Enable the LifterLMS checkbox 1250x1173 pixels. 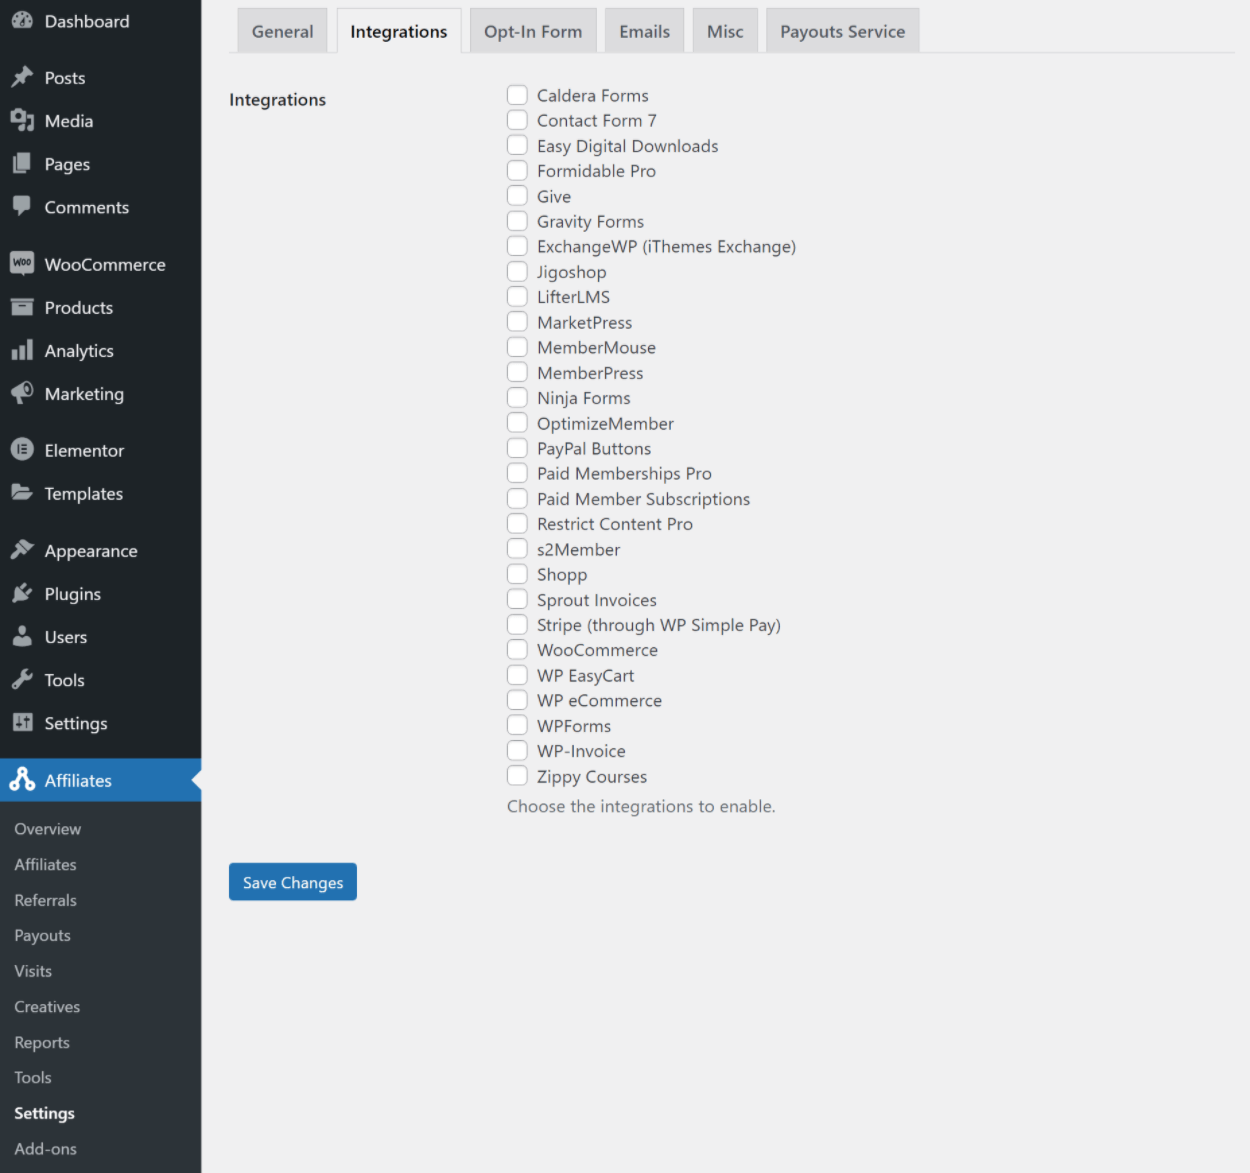(517, 297)
